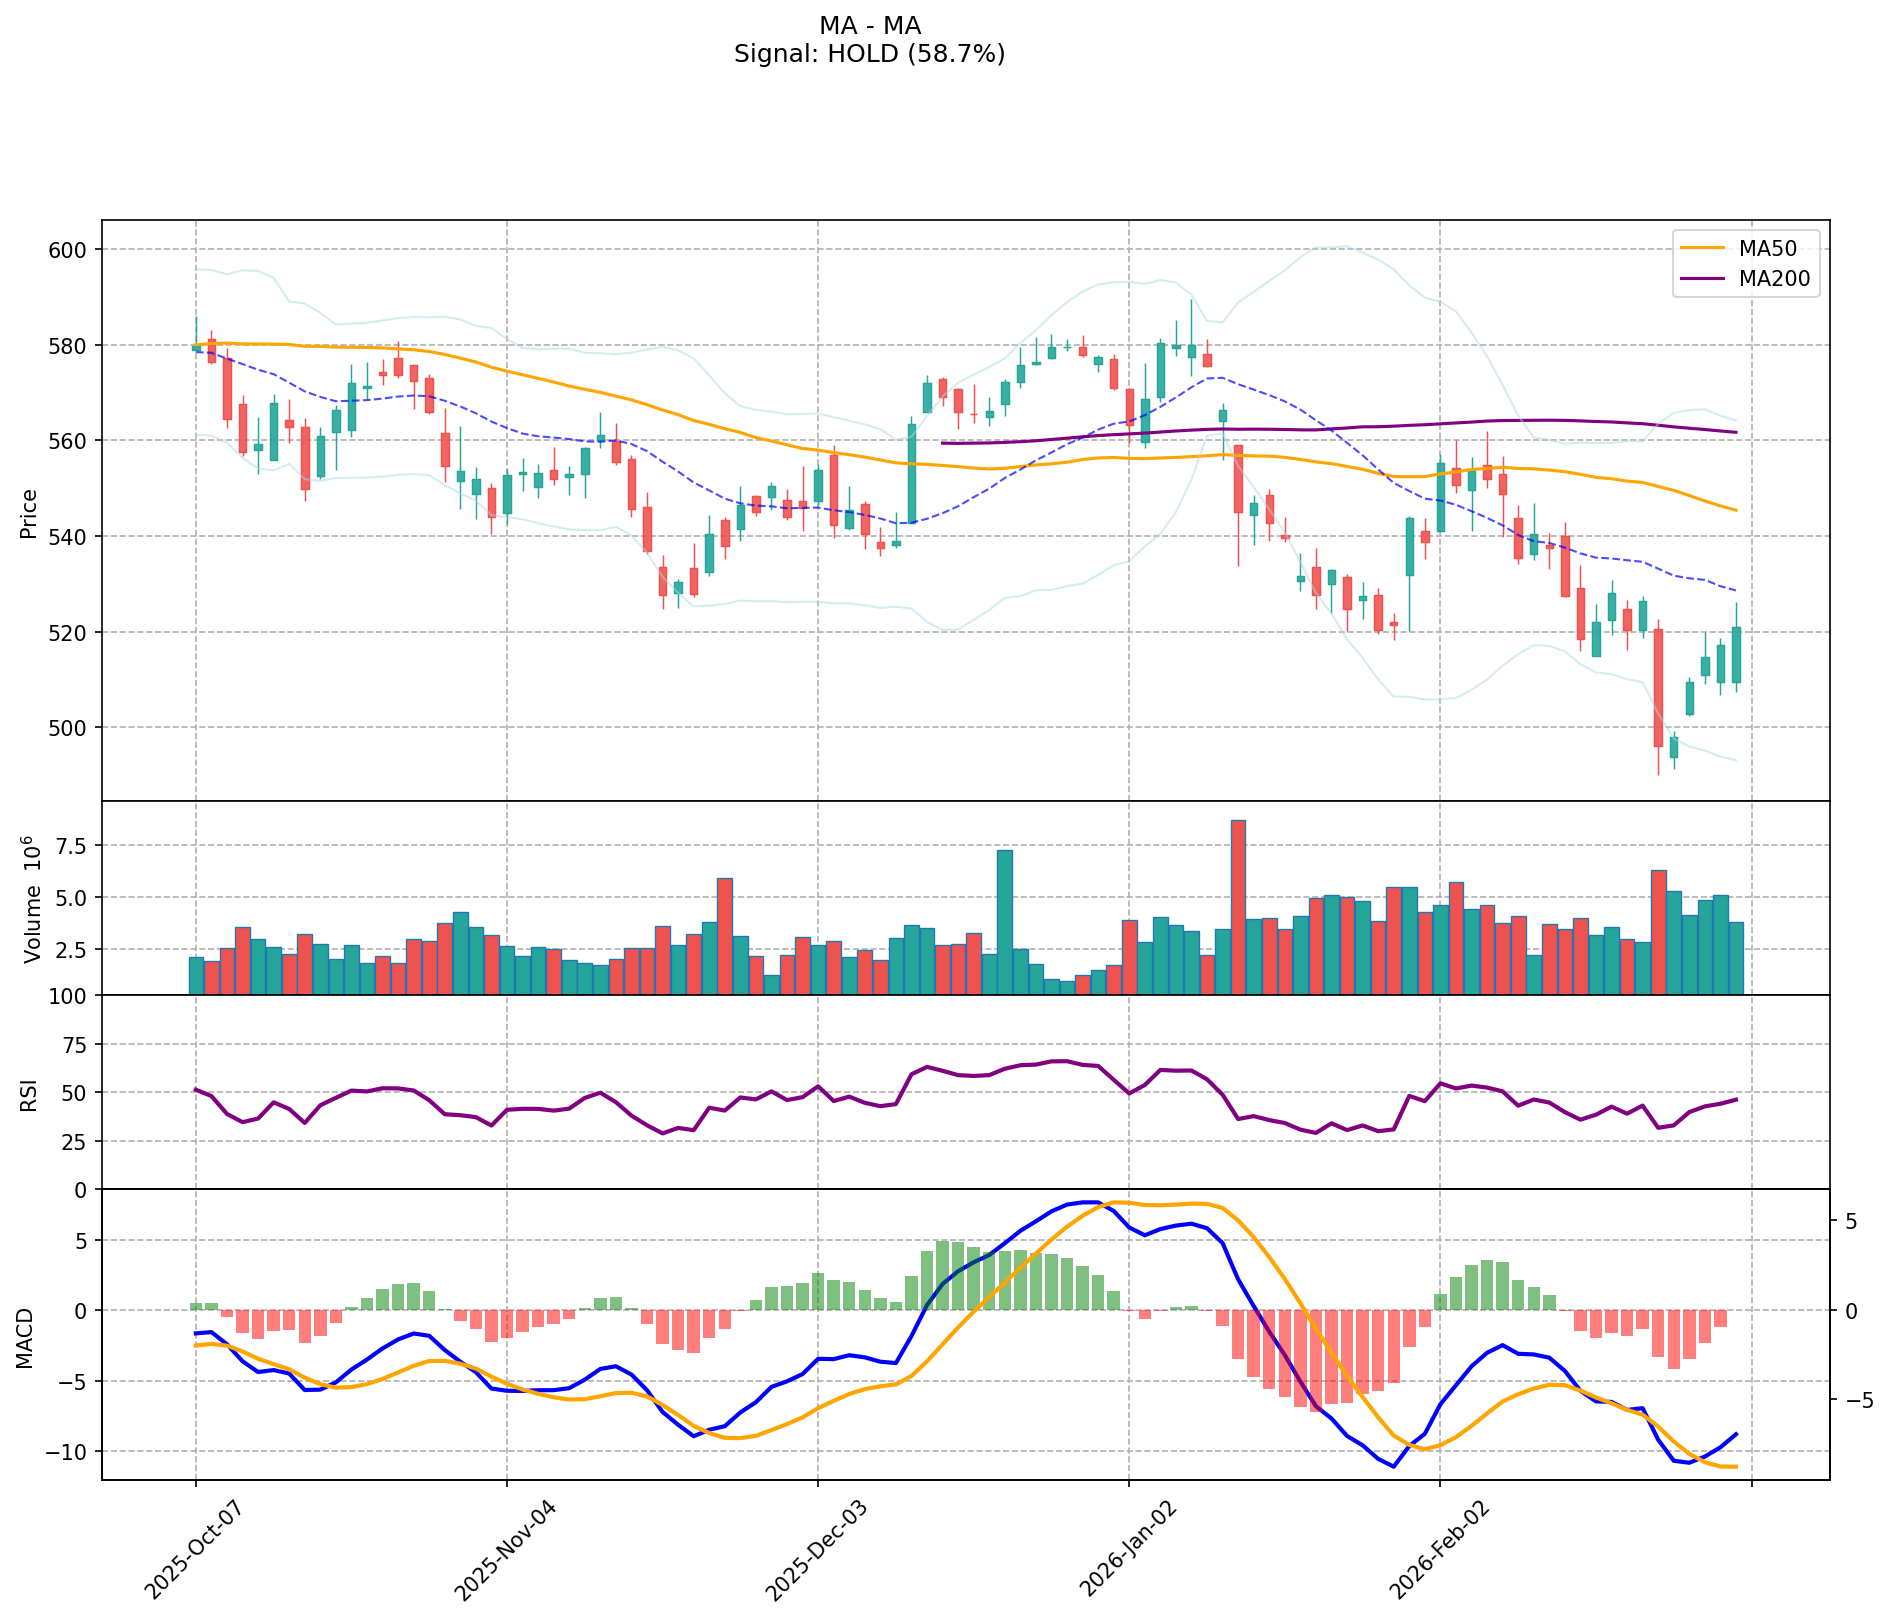Click the tallest red volume bar

point(1238,906)
